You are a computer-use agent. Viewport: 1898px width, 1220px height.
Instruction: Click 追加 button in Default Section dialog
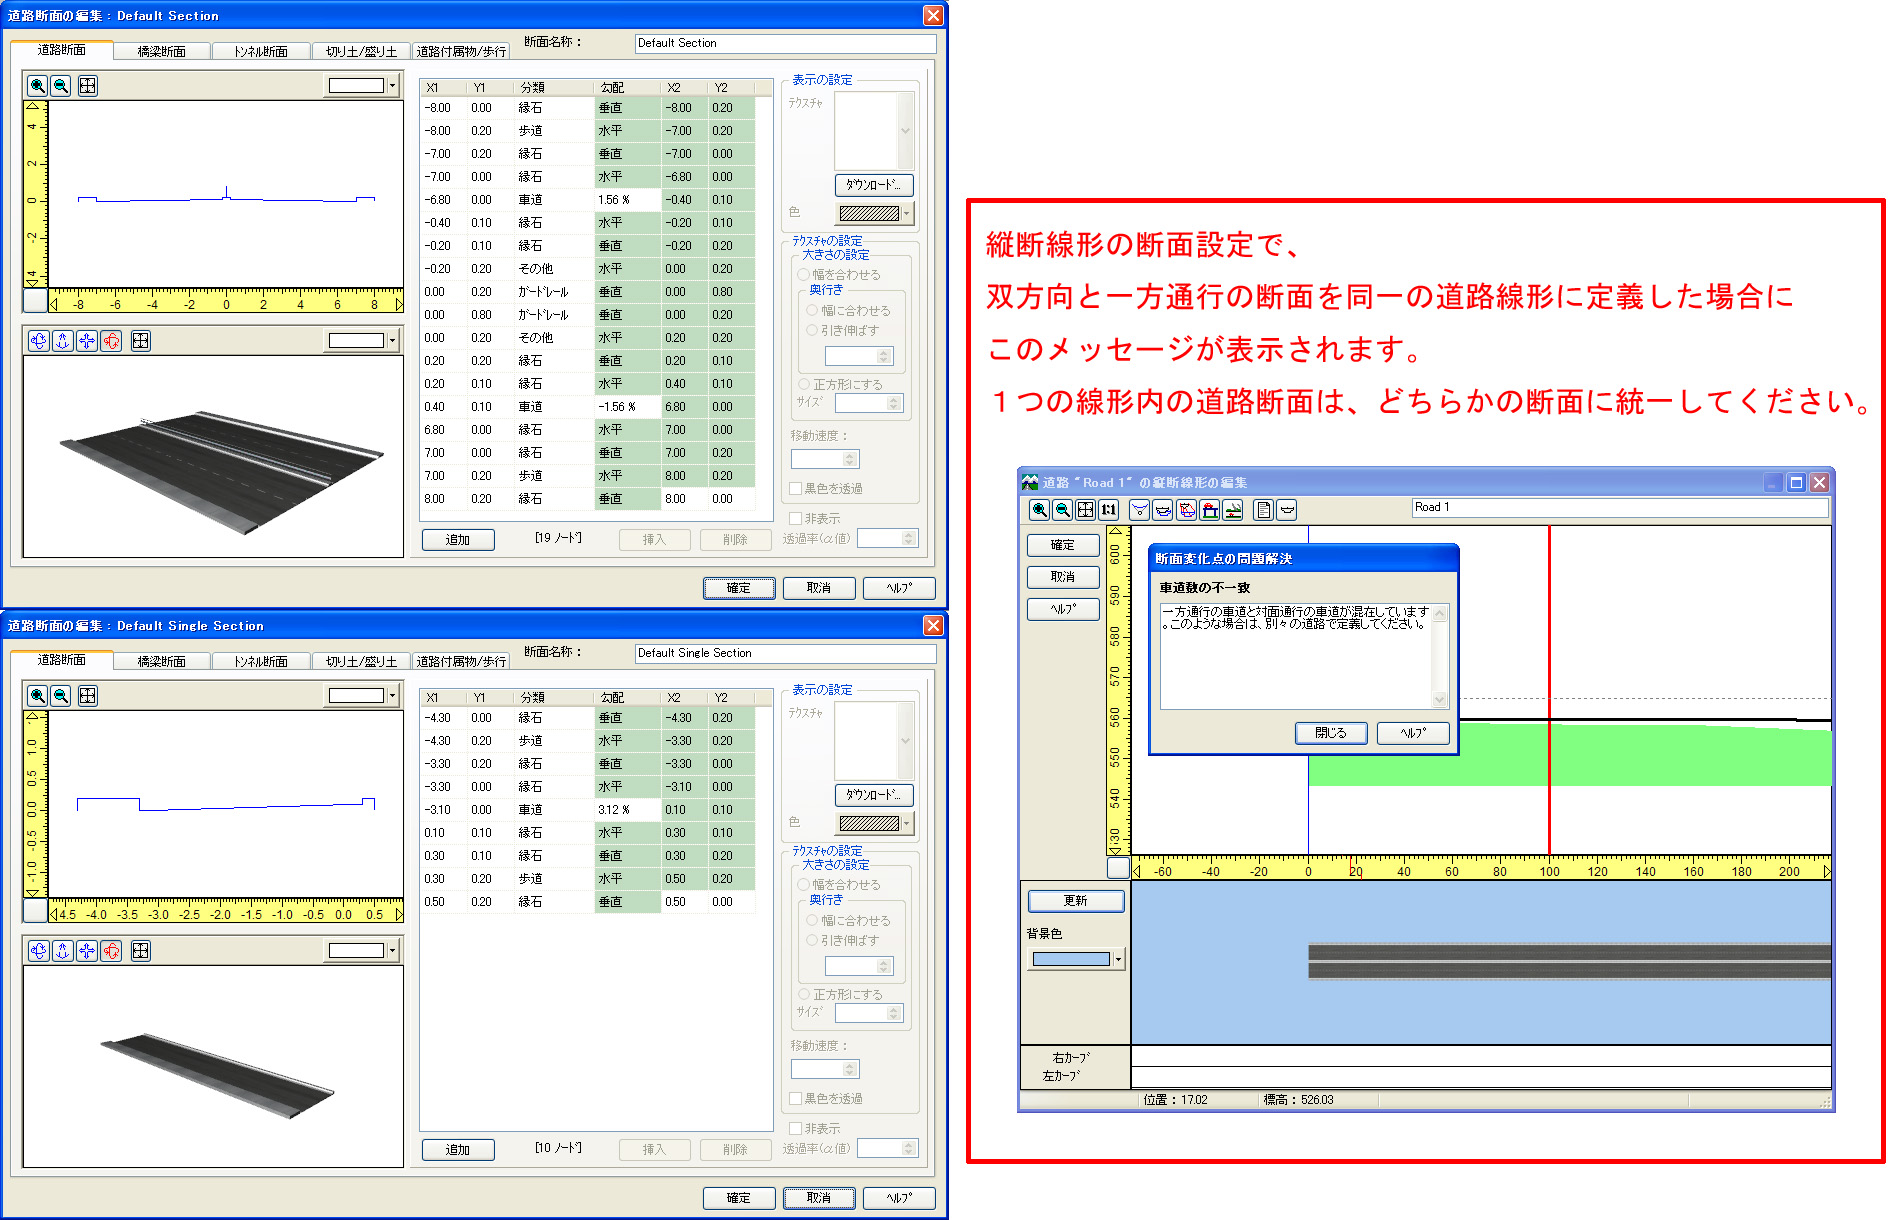[x=458, y=540]
